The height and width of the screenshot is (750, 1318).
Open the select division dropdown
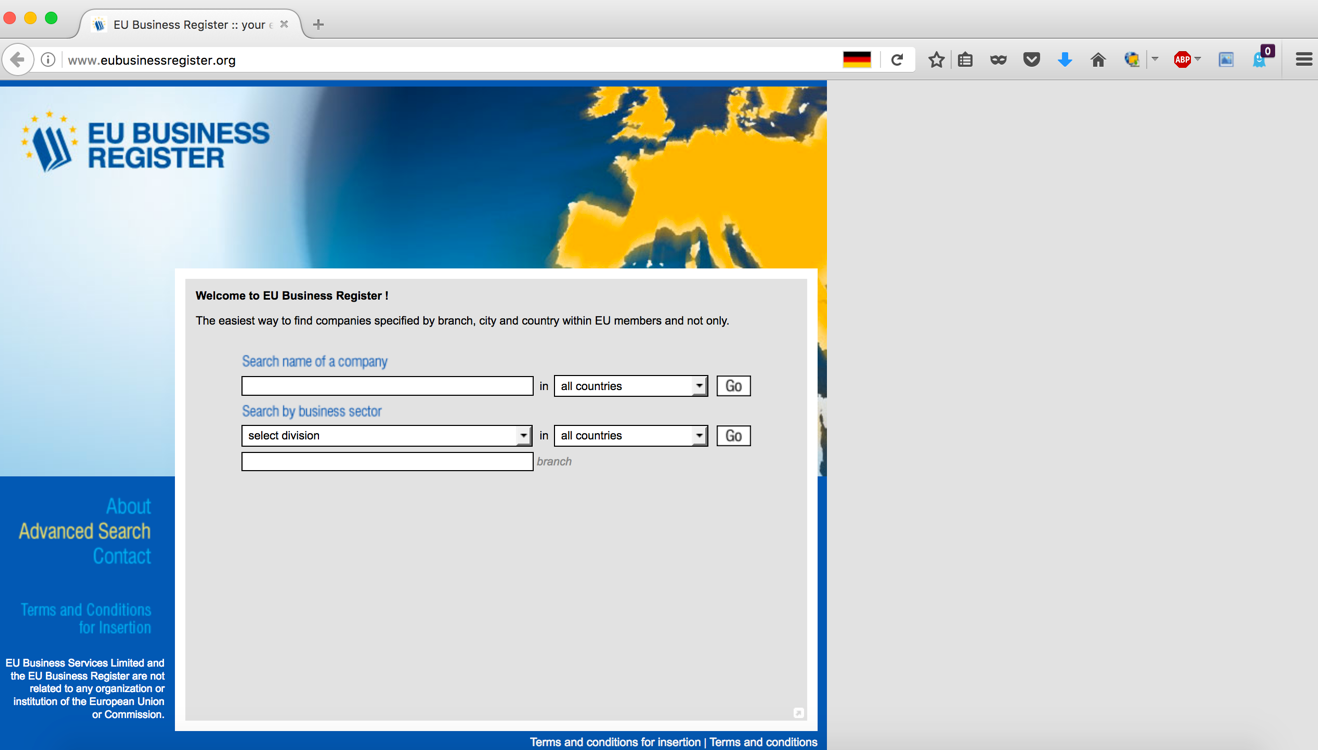click(387, 436)
